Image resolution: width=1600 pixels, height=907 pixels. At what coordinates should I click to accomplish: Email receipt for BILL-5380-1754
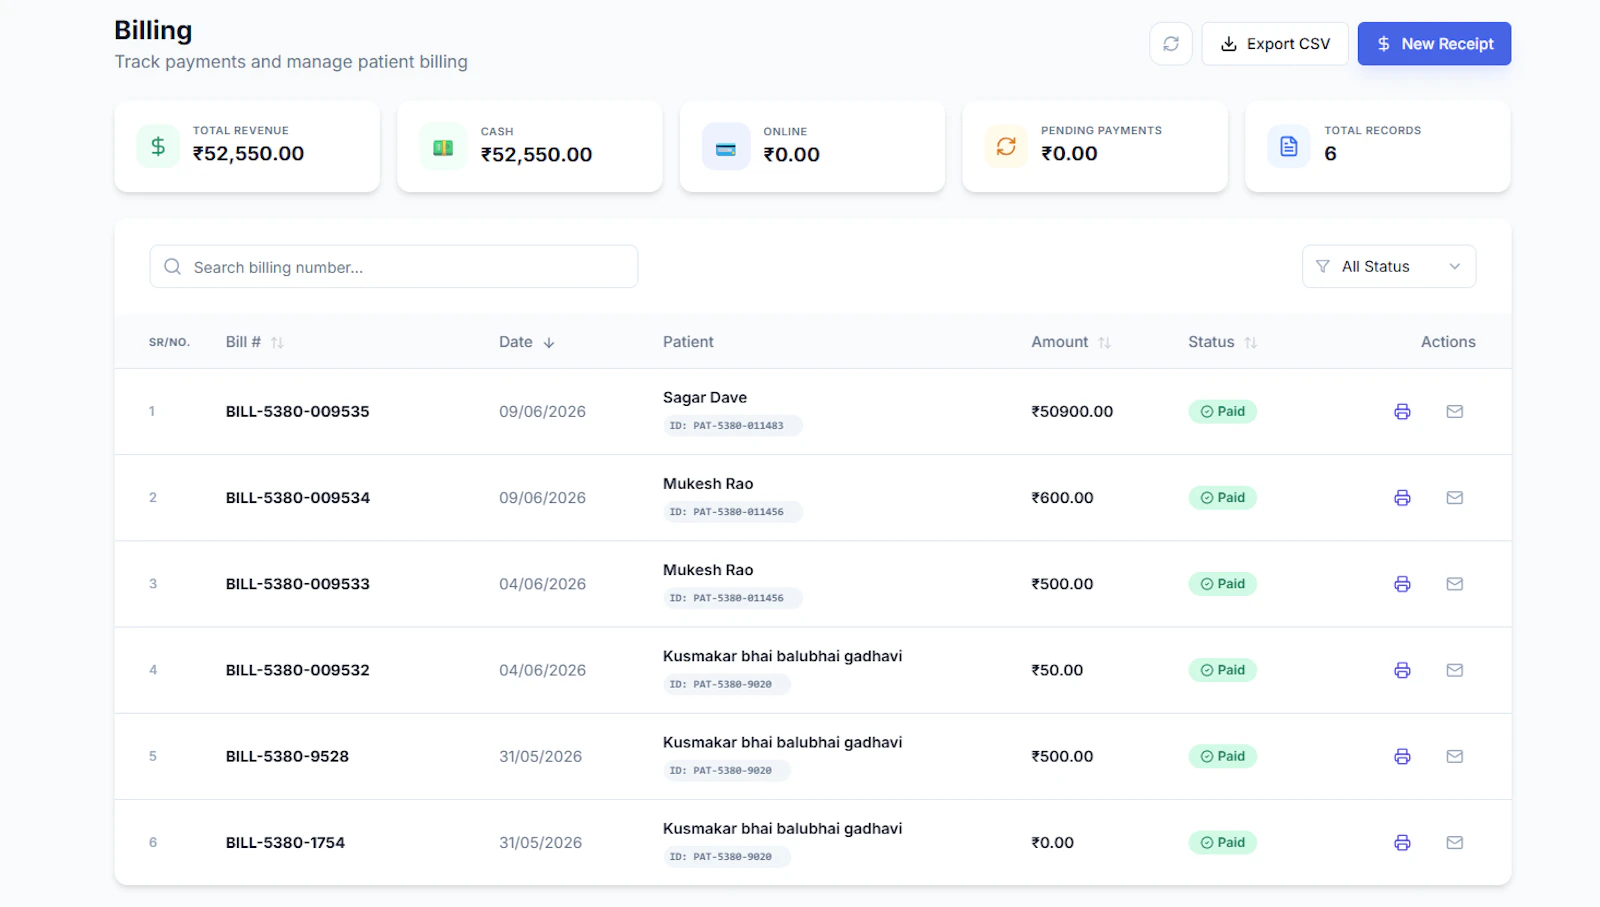pos(1455,843)
